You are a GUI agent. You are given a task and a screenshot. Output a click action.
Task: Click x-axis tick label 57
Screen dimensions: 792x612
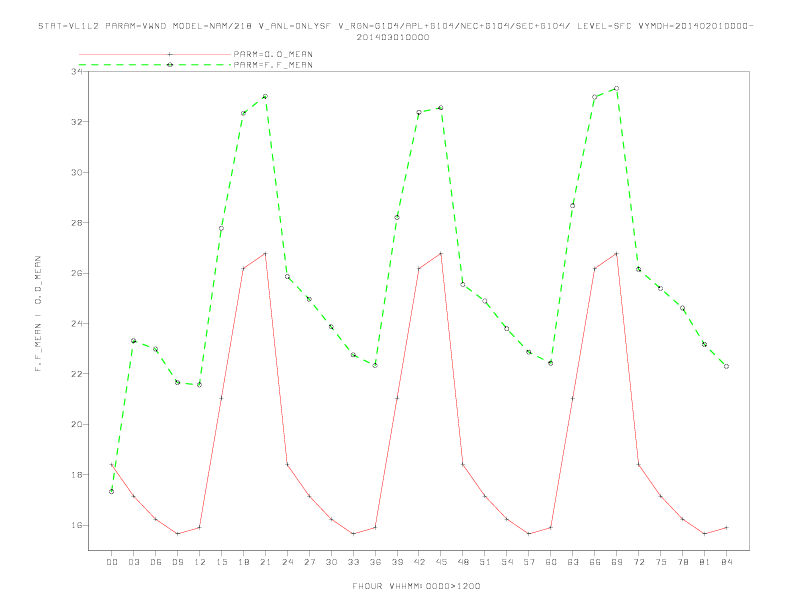pyautogui.click(x=529, y=562)
